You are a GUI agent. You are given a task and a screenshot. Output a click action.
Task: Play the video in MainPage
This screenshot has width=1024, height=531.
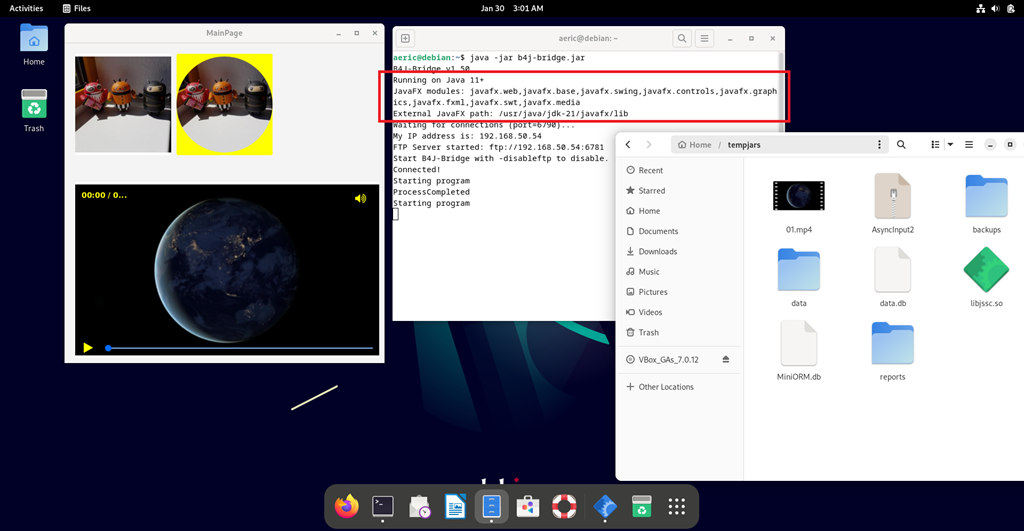tap(88, 348)
